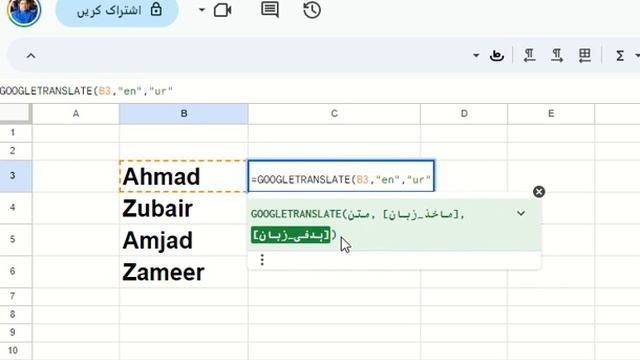This screenshot has height=360, width=640.
Task: Expand the GOOGLETRANSLATE help chevron
Action: click(x=521, y=213)
